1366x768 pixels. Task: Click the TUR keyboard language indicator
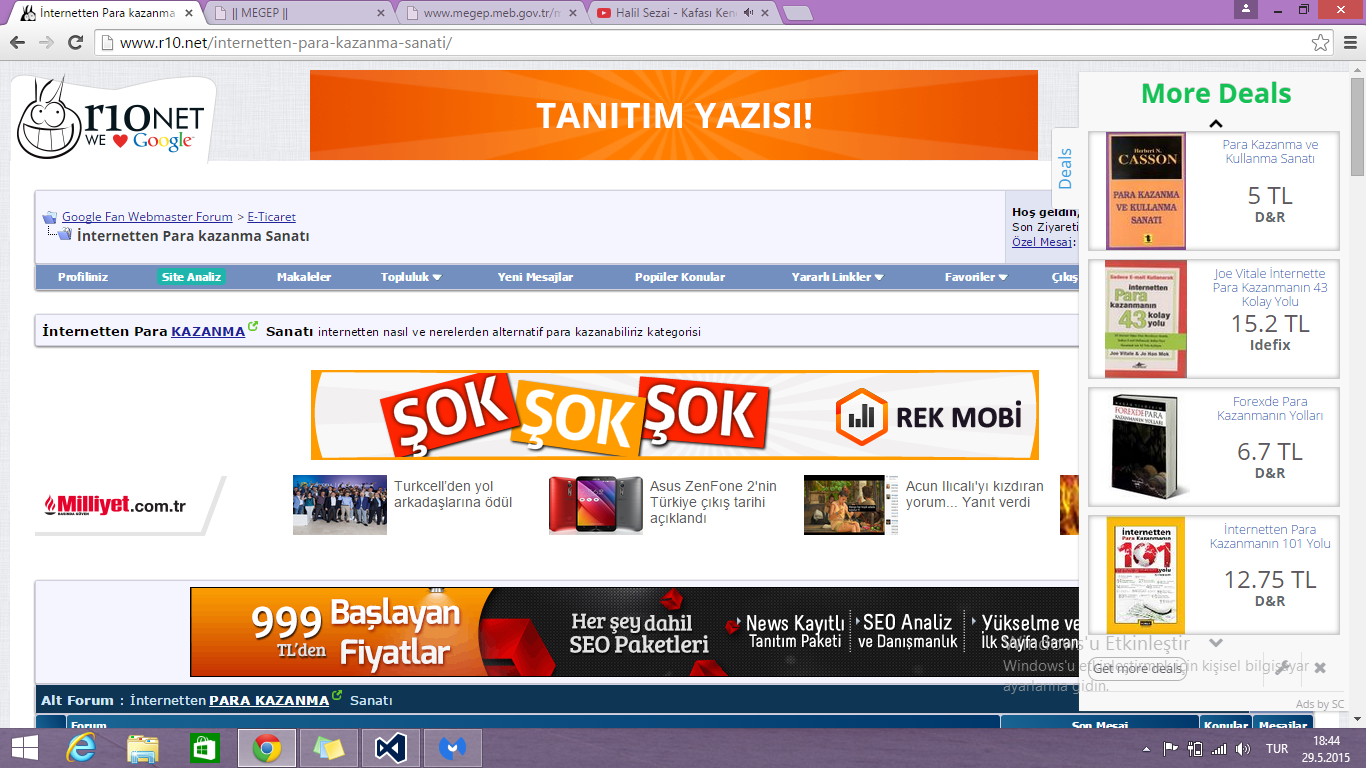click(x=1277, y=749)
